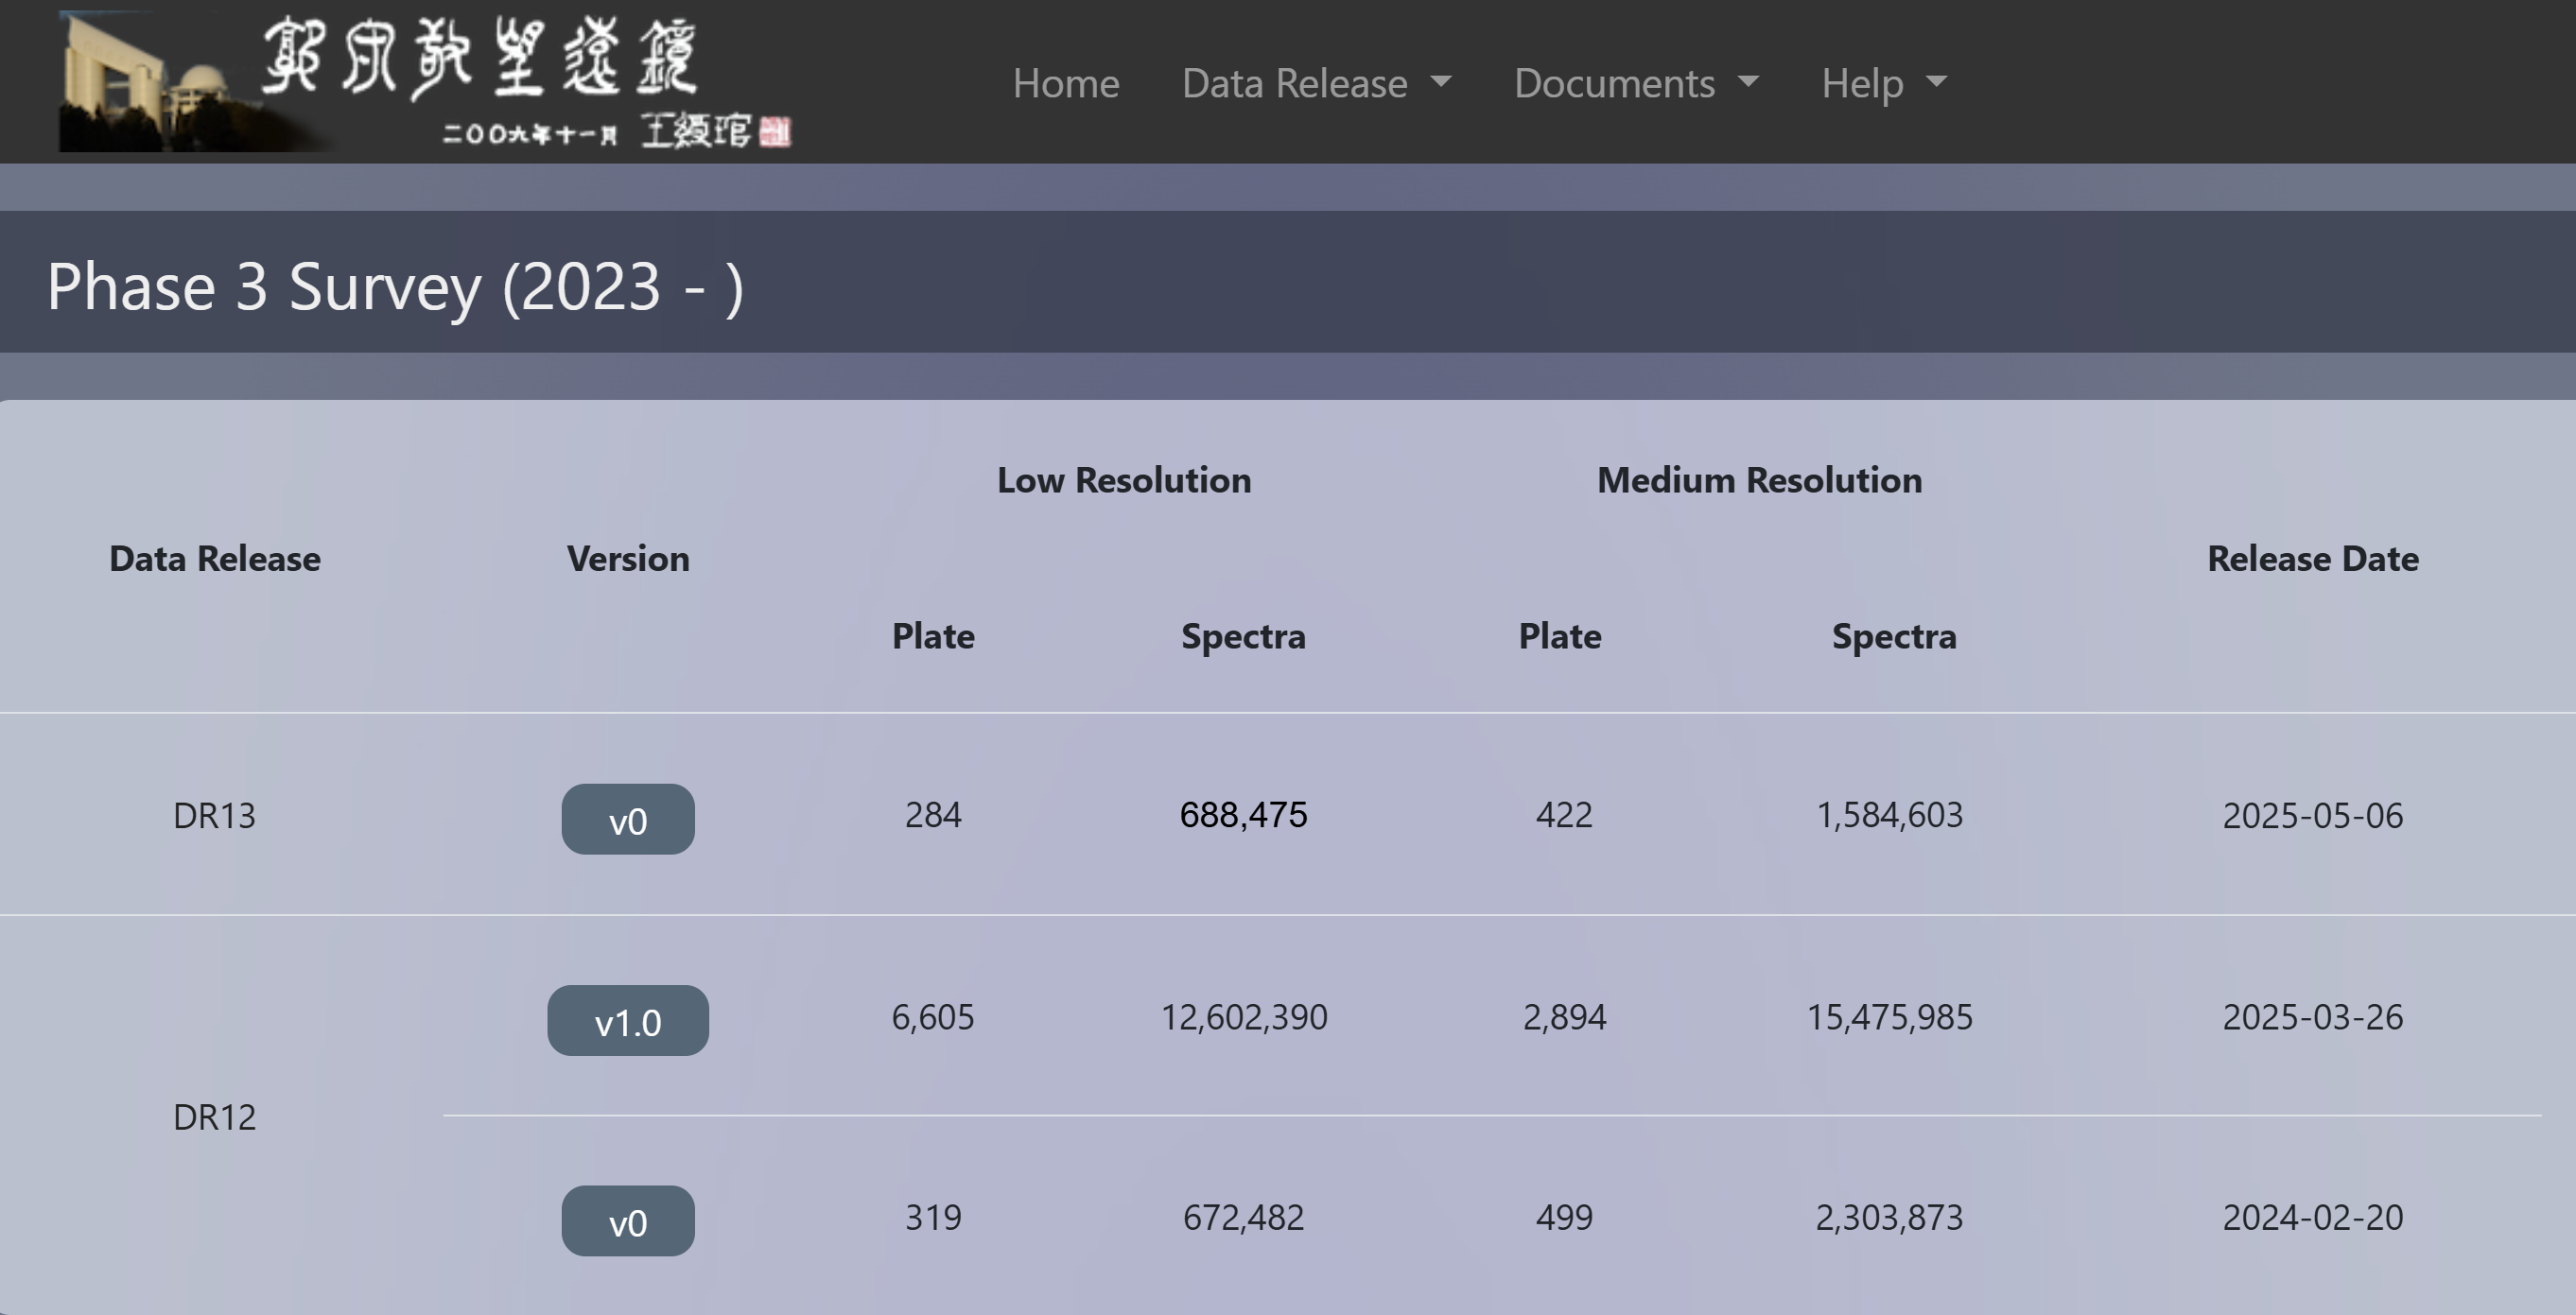
Task: Expand the Data Release dropdown menu
Action: [x=1316, y=83]
